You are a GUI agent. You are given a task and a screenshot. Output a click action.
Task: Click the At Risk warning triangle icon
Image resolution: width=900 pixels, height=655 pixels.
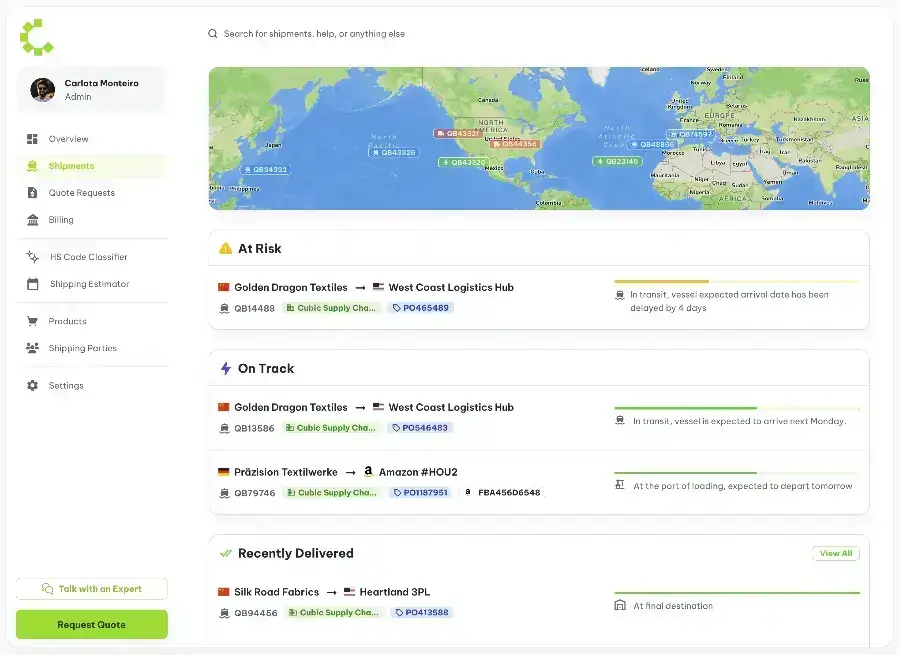click(226, 248)
